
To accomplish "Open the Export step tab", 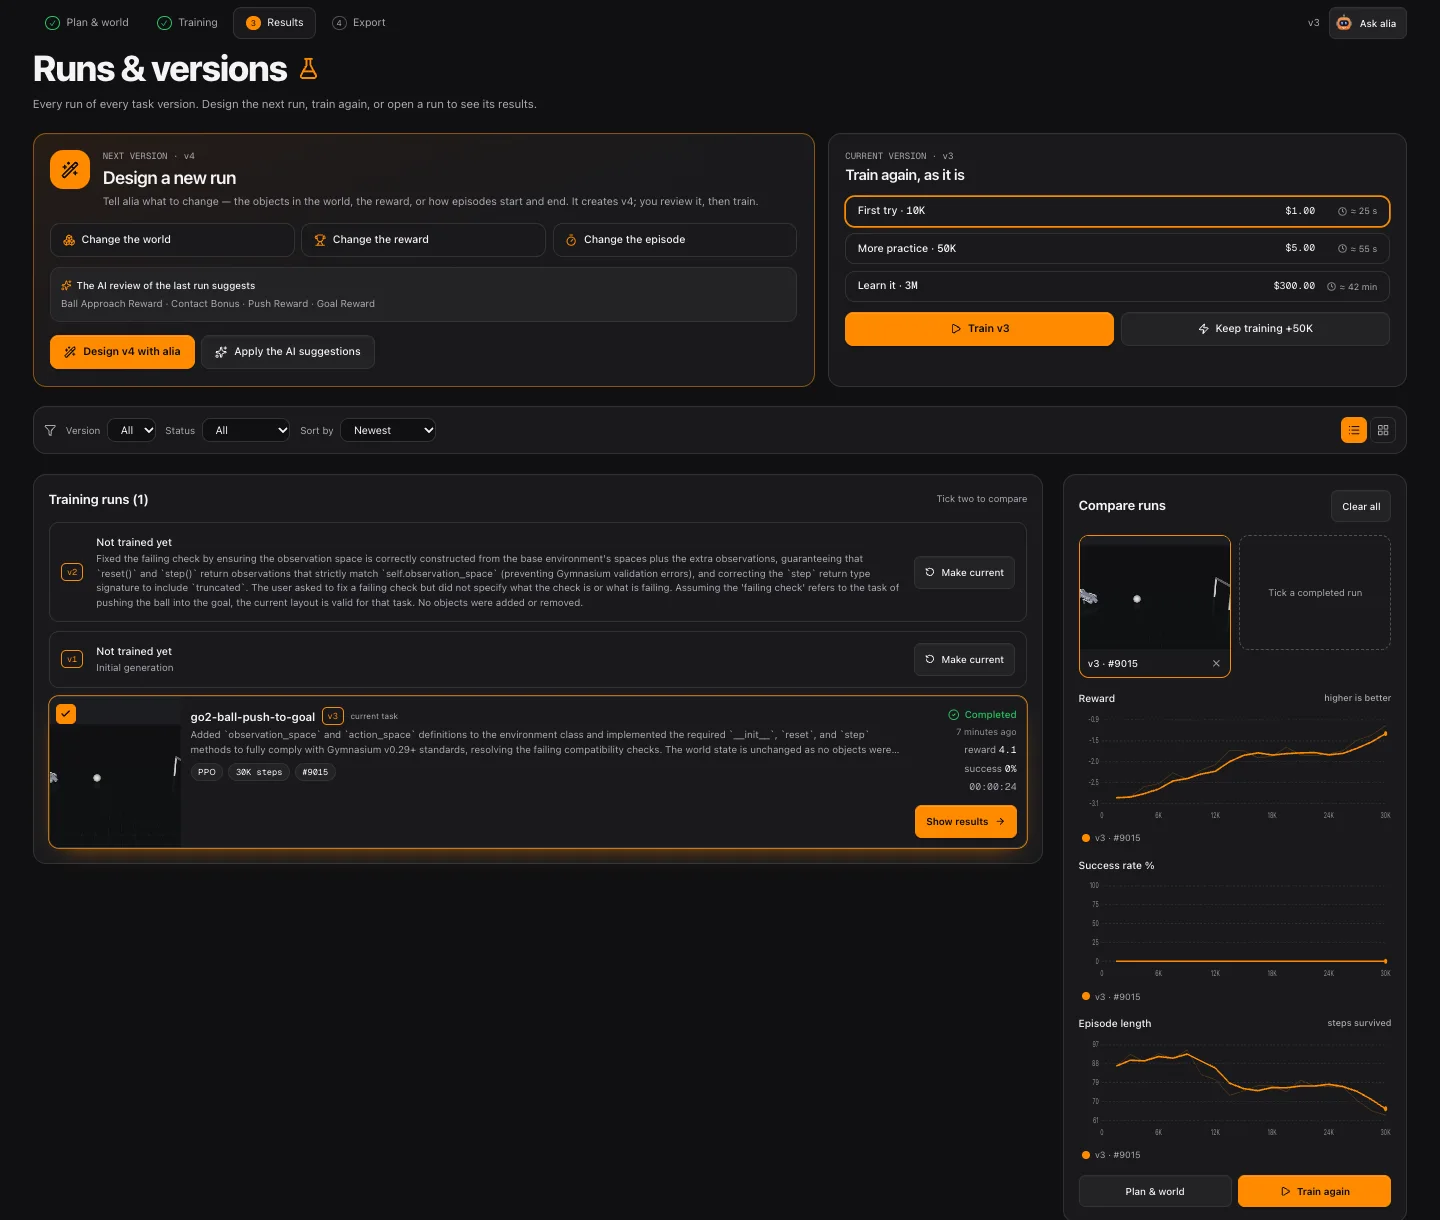I will point(359,22).
